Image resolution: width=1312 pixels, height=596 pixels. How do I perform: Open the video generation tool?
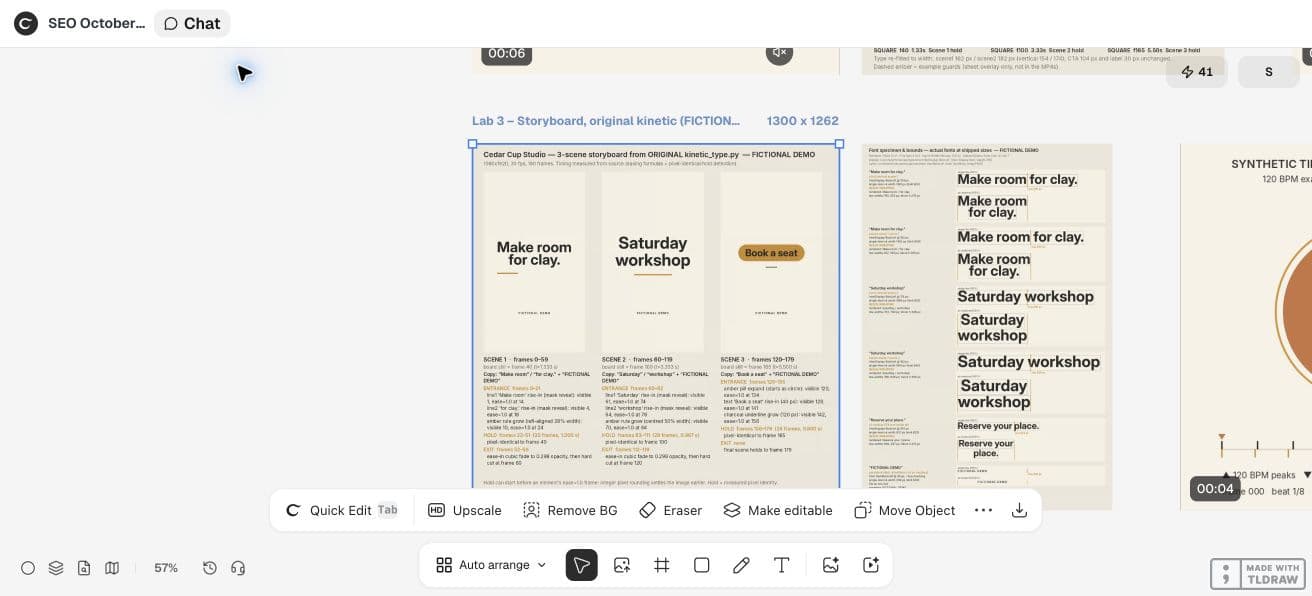click(870, 565)
